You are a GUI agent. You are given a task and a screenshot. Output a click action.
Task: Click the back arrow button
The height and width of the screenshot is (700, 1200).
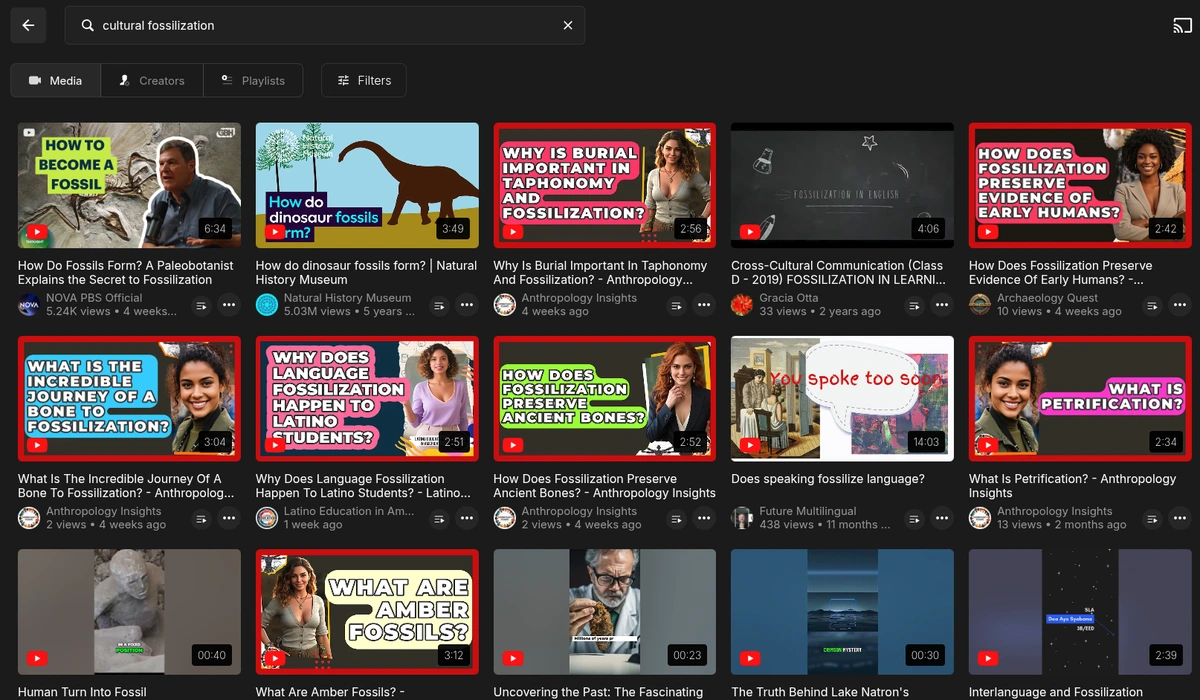click(28, 26)
